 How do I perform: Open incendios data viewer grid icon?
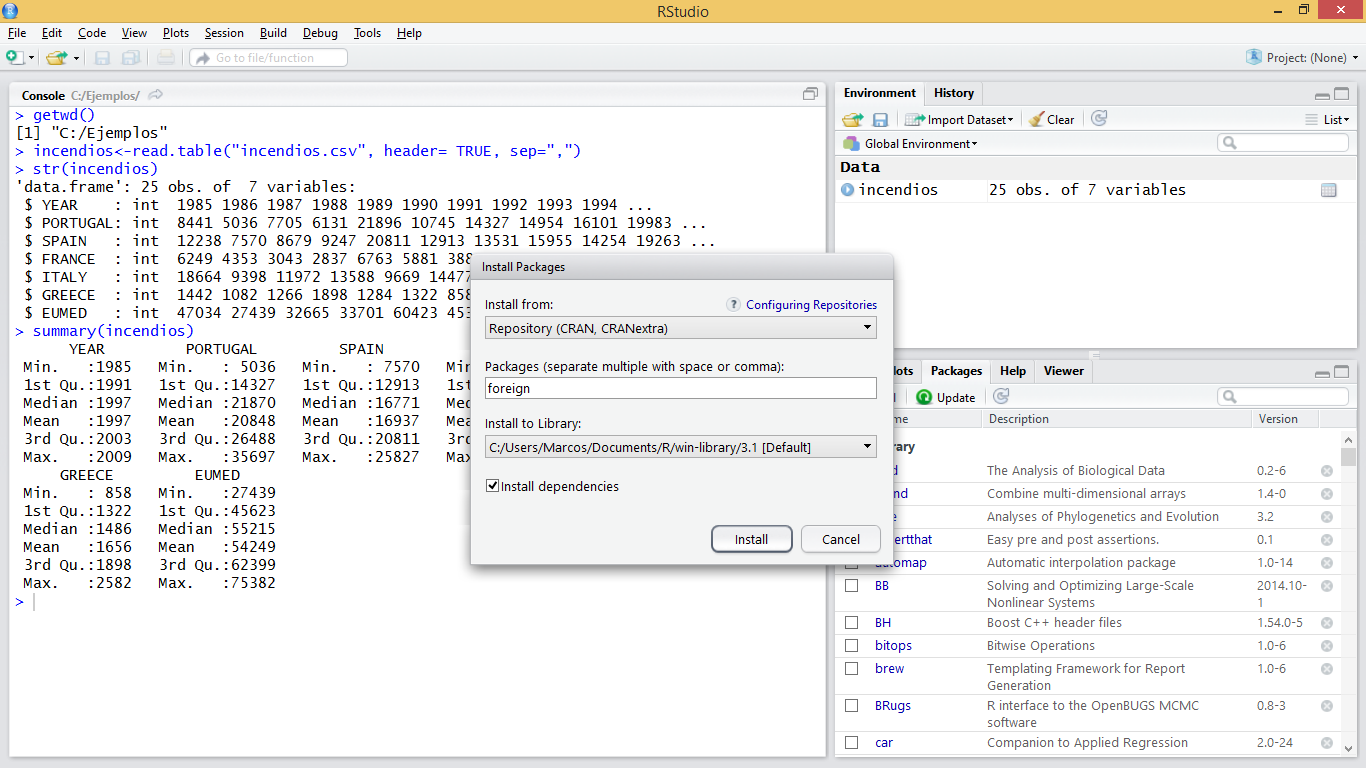(1328, 190)
